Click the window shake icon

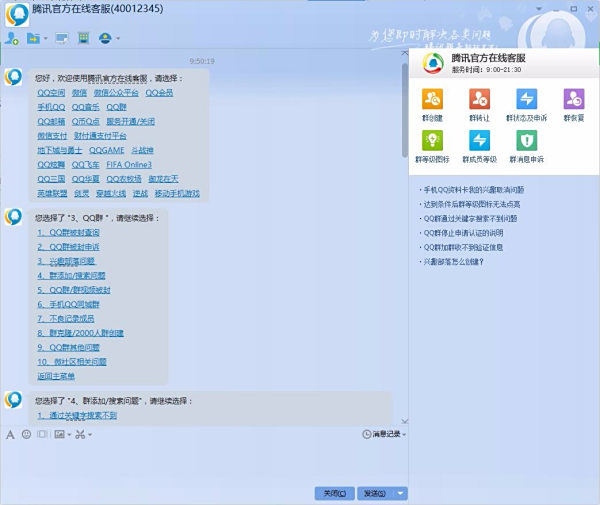click(42, 434)
